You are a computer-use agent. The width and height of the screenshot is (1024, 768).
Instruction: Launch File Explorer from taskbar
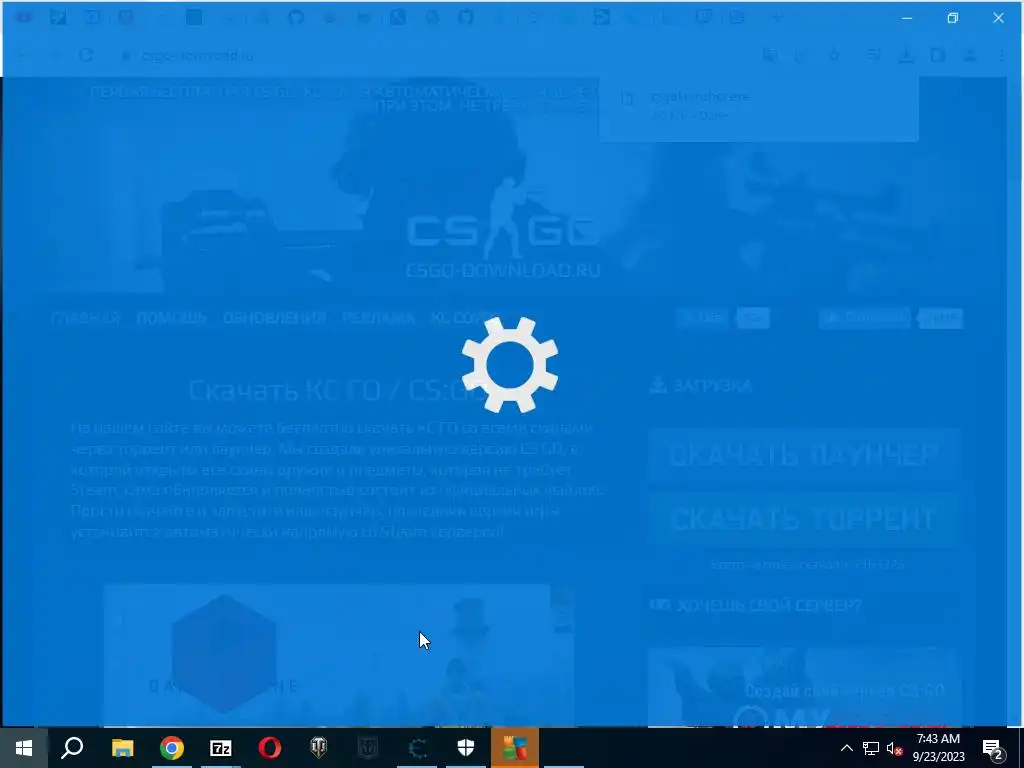click(122, 748)
